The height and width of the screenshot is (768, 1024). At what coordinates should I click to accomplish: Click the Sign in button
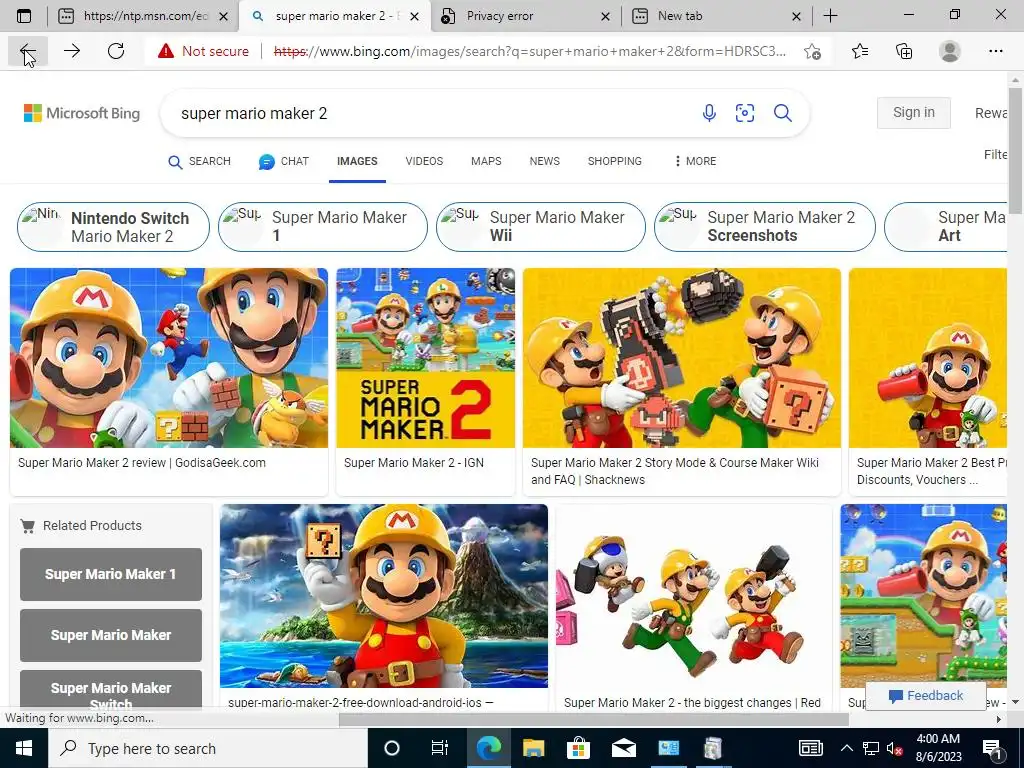[913, 113]
